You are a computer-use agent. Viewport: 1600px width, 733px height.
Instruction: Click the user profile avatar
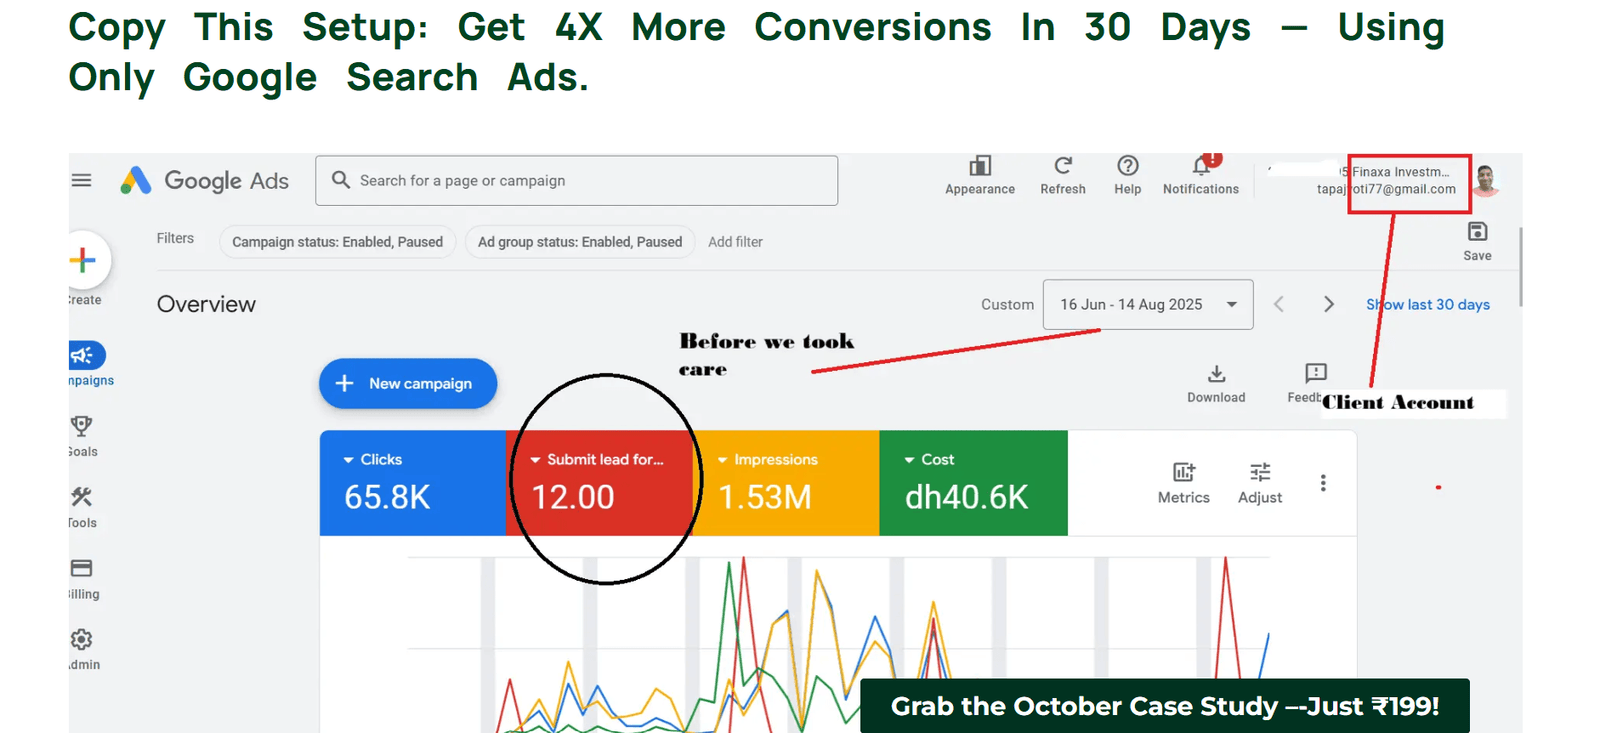coord(1486,181)
